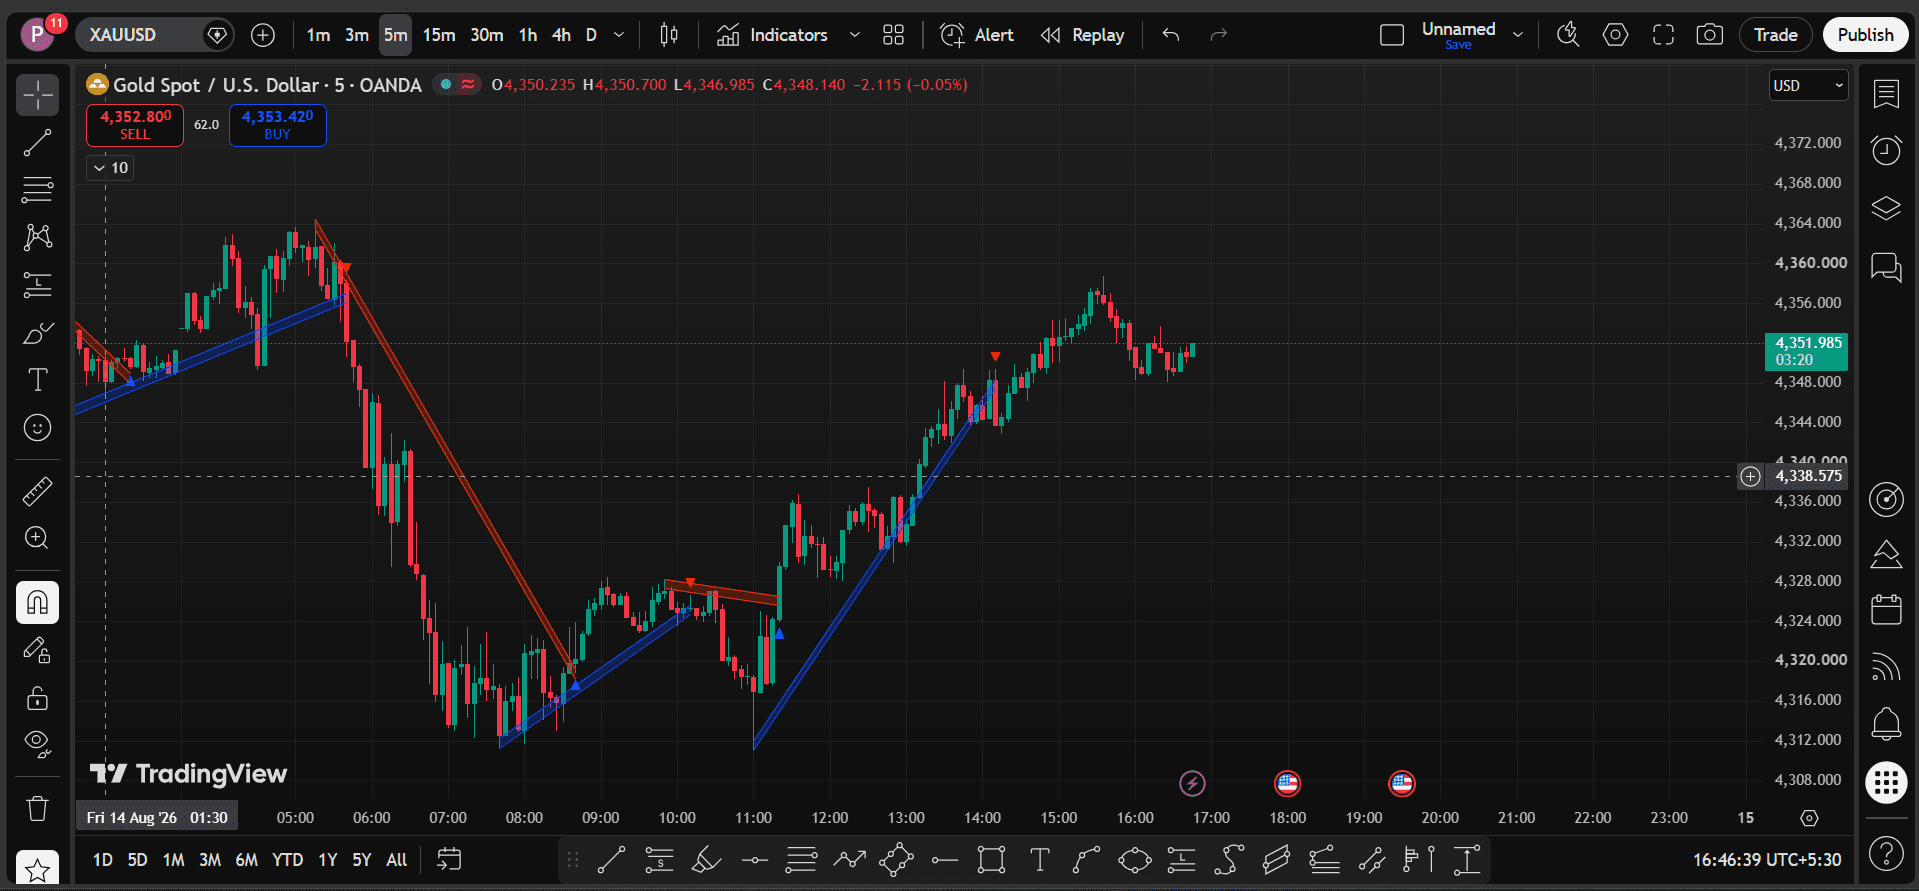Select the YTD date range
Screen dimensions: 1919x891
288,860
